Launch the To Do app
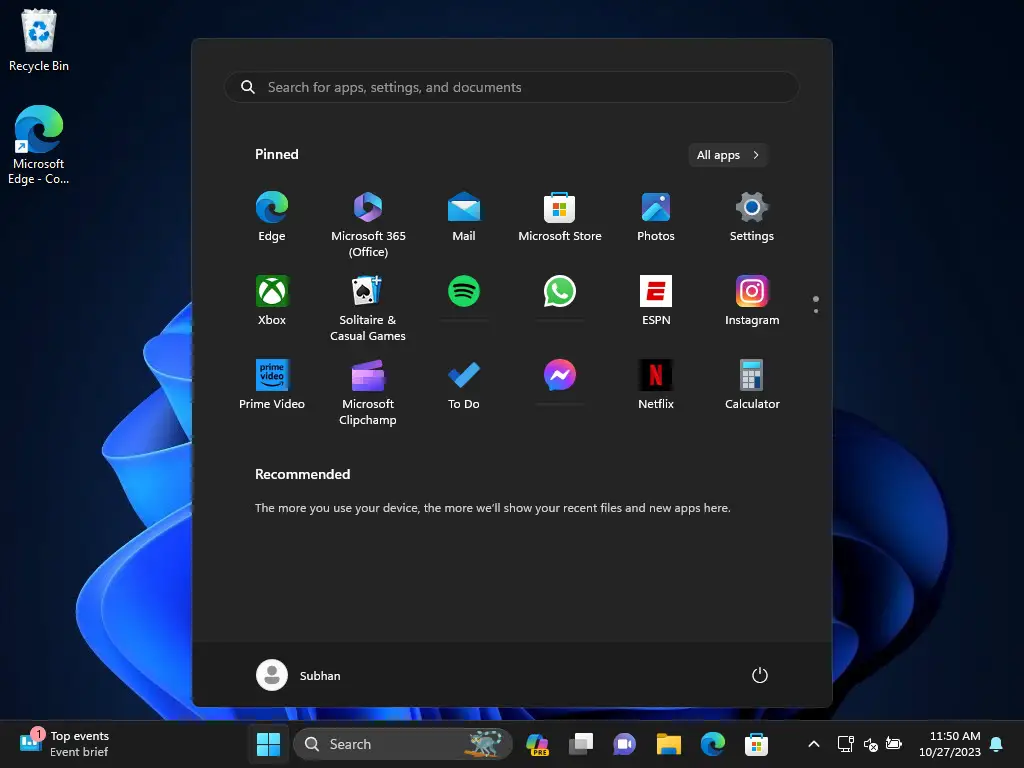1024x768 pixels. (464, 385)
